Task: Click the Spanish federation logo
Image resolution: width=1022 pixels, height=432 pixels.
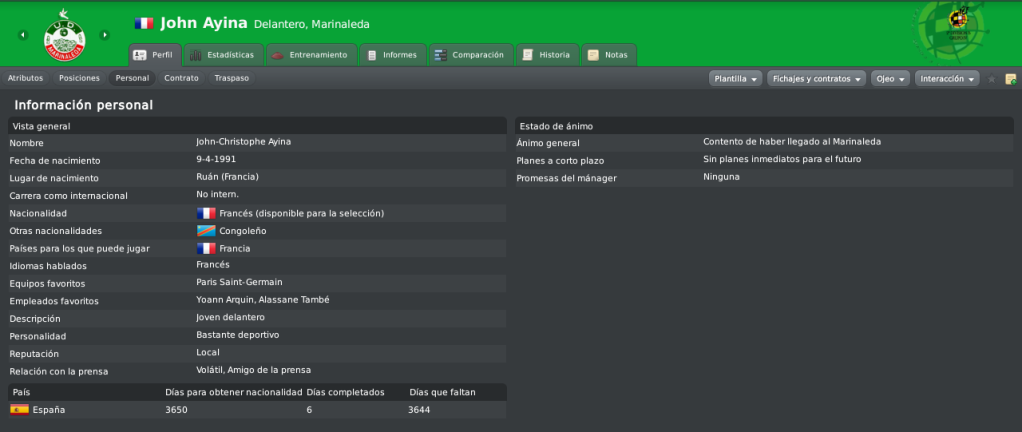Action: (x=945, y=31)
